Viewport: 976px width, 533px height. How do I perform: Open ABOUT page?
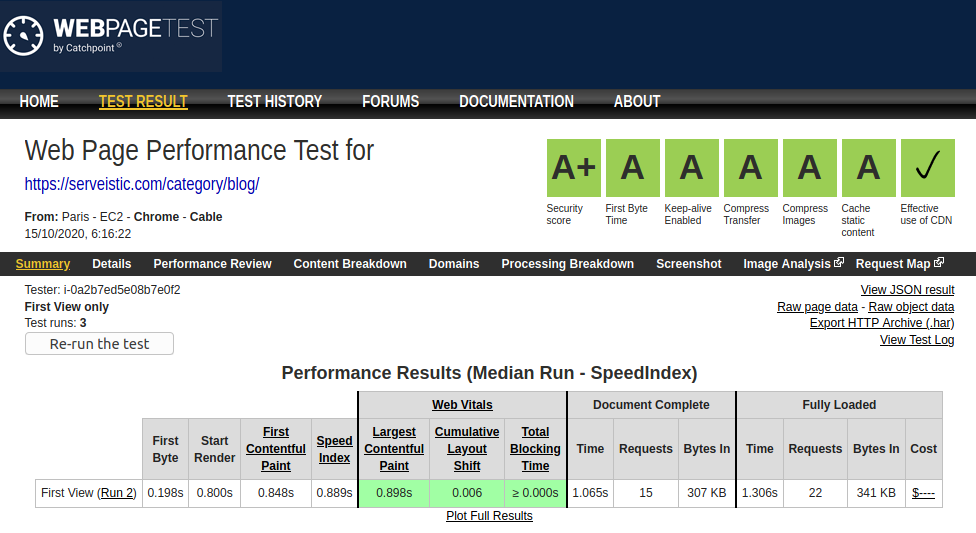(x=637, y=101)
